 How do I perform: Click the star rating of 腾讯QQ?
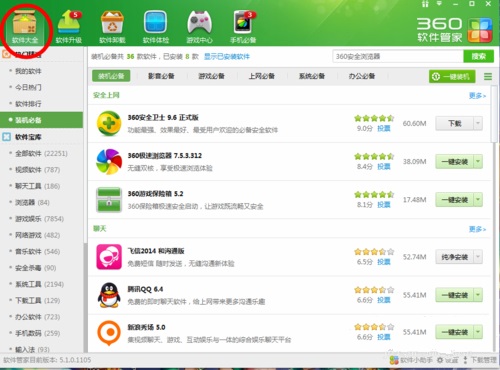pos(374,290)
